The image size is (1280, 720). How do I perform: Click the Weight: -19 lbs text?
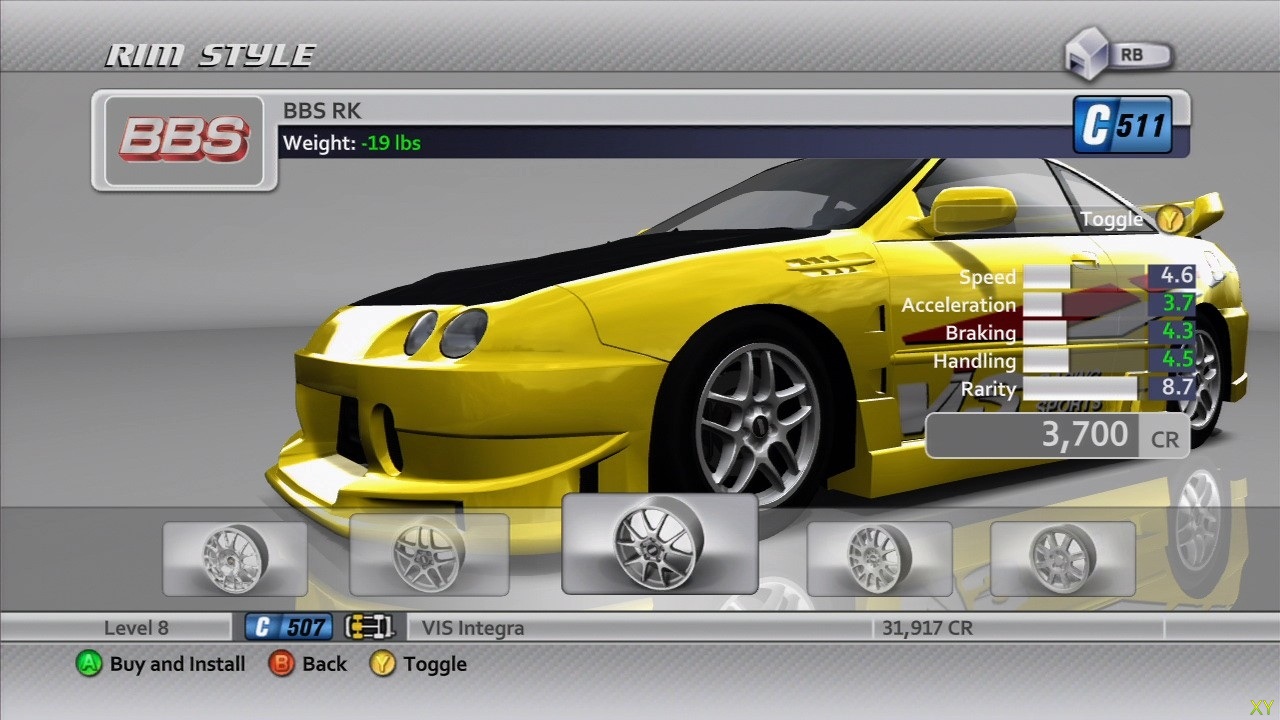[352, 143]
